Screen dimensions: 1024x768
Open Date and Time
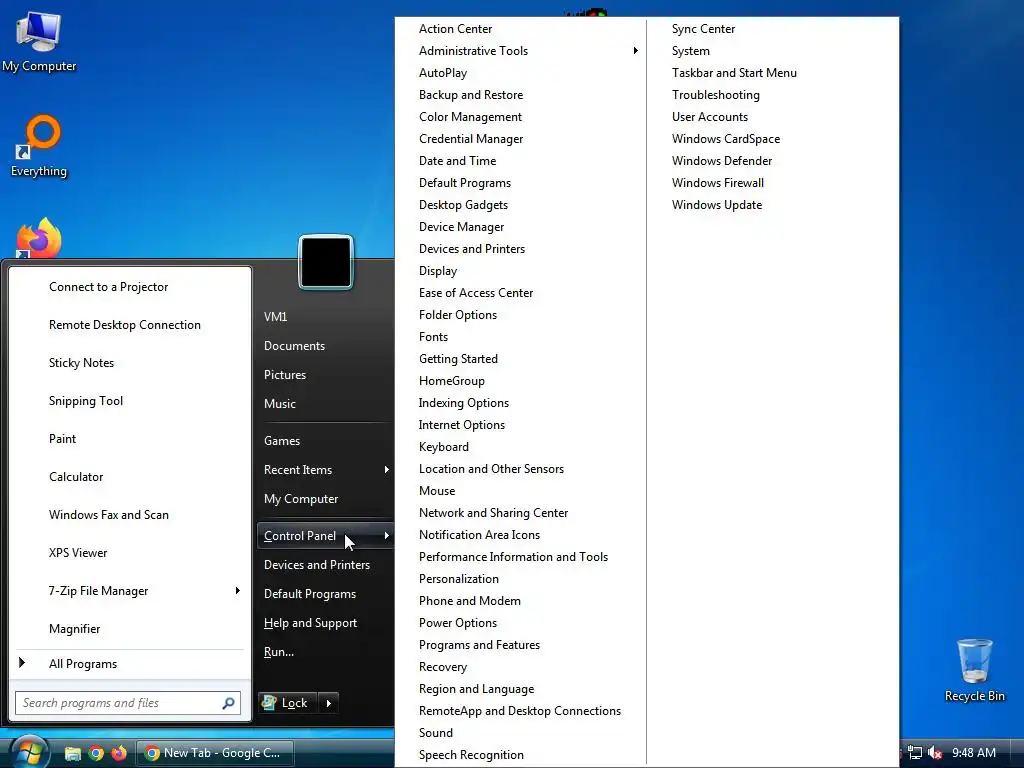(457, 161)
